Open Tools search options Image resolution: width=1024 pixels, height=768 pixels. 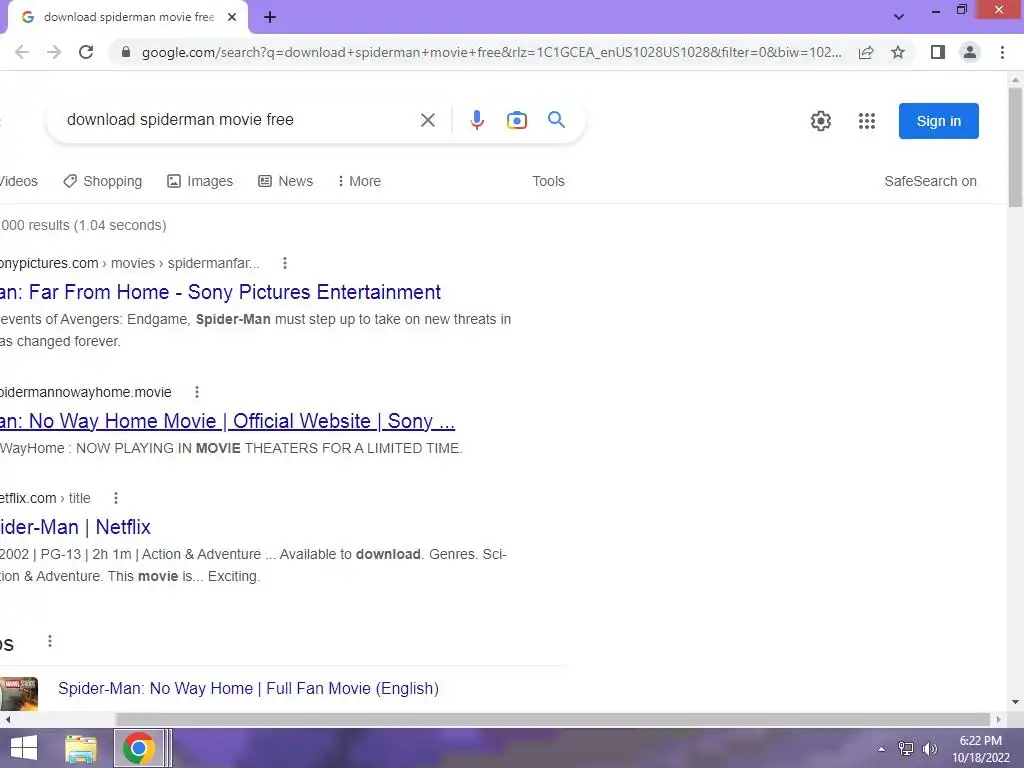549,182
